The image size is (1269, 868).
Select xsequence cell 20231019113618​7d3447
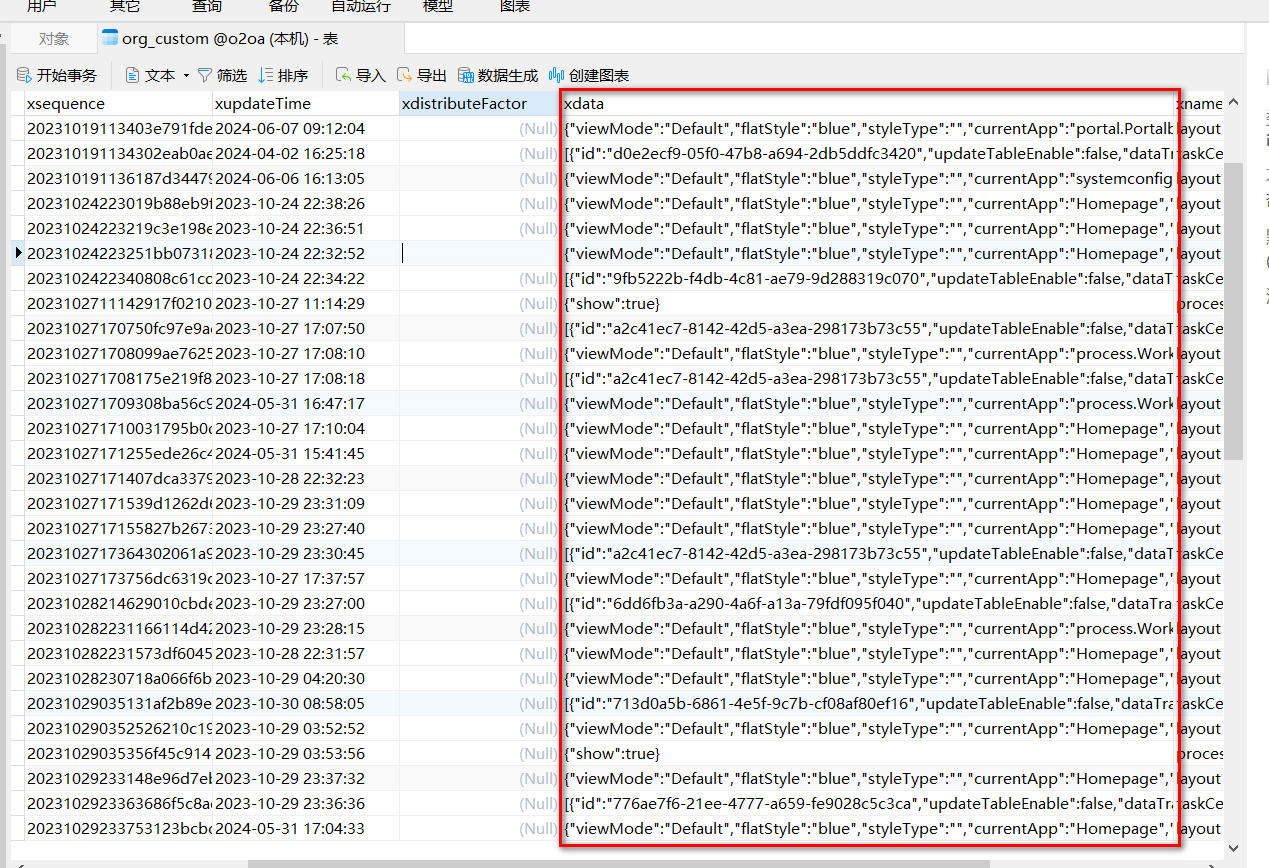pyautogui.click(x=118, y=178)
